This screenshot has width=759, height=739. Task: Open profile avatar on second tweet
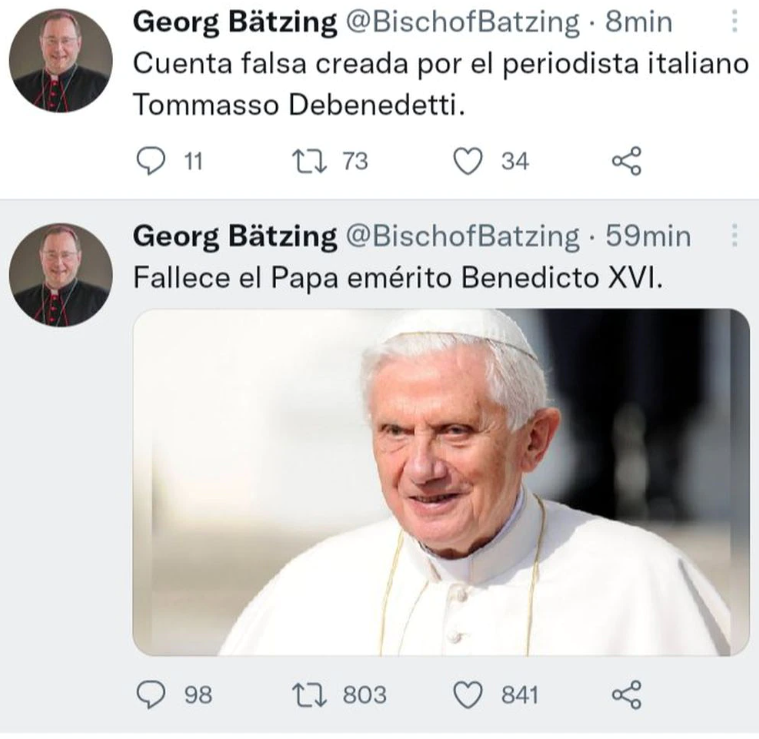[x=60, y=275]
